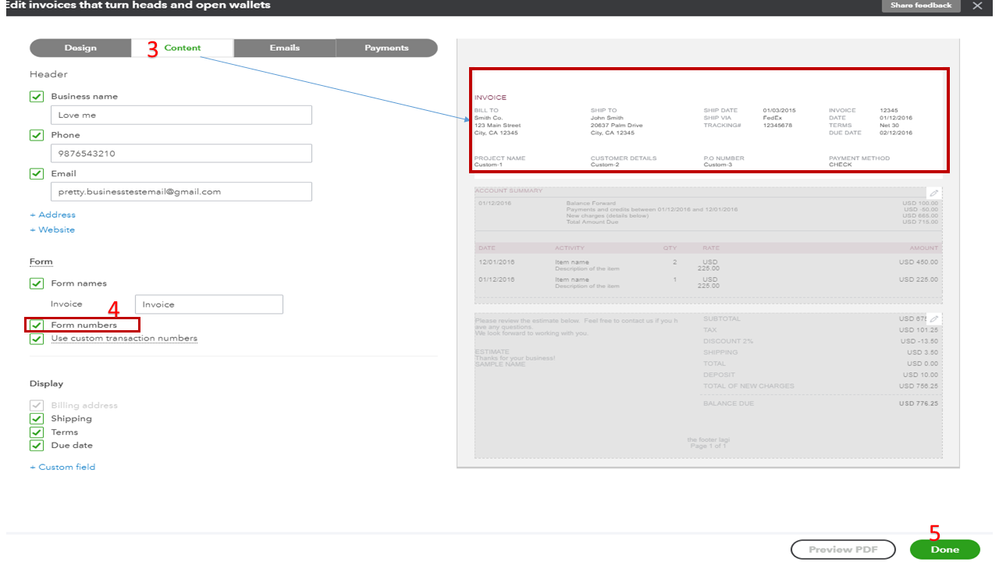999x562 pixels.
Task: Click the Email address input field
Action: point(181,192)
